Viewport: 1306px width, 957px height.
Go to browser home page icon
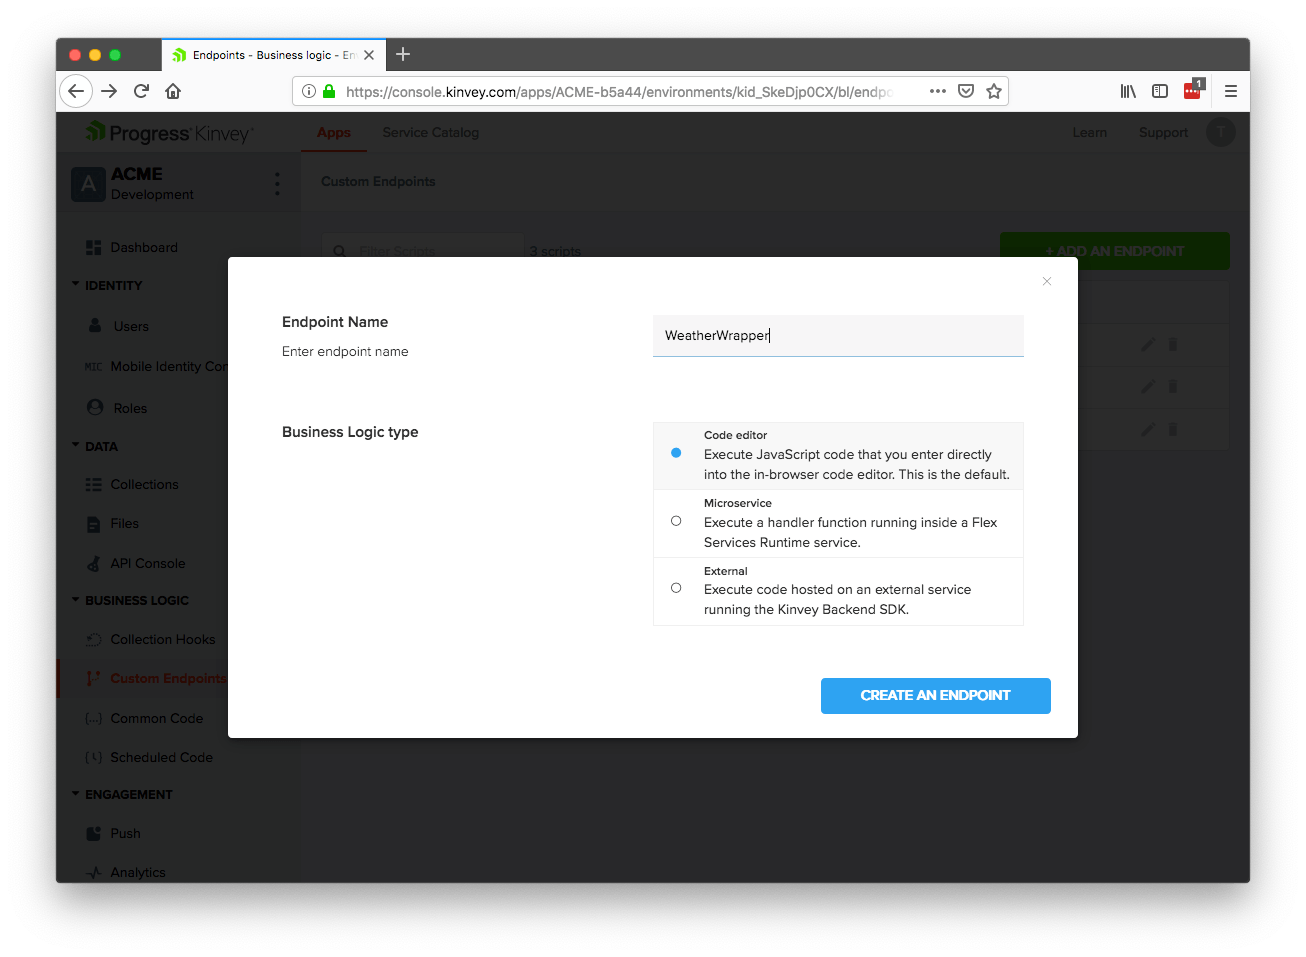(173, 91)
